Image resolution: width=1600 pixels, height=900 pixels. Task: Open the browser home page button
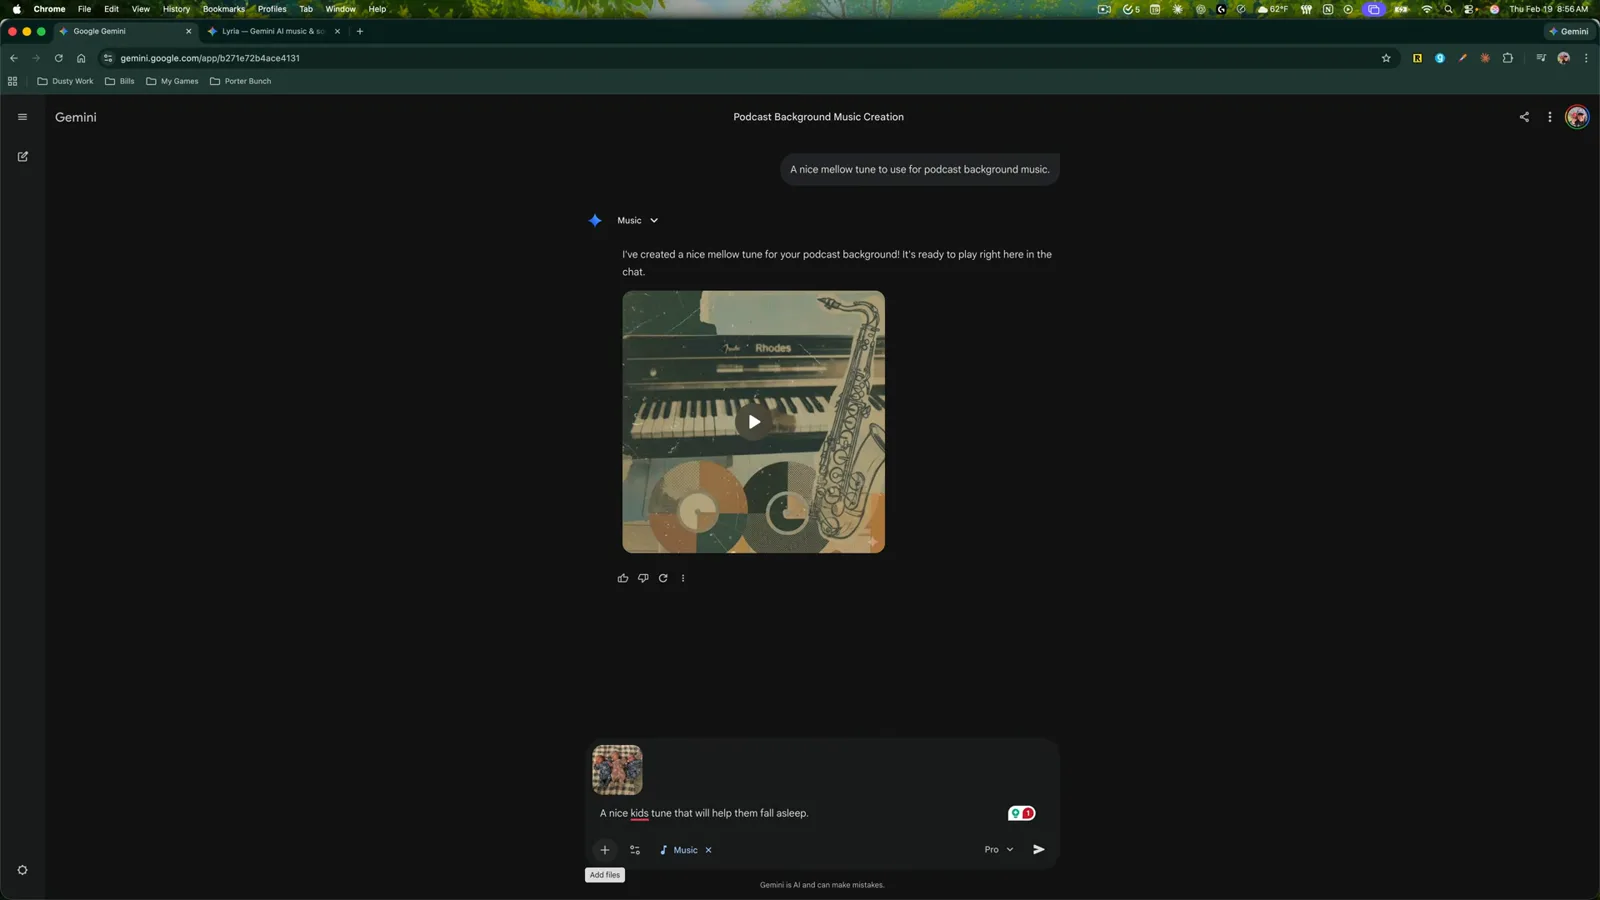click(81, 58)
